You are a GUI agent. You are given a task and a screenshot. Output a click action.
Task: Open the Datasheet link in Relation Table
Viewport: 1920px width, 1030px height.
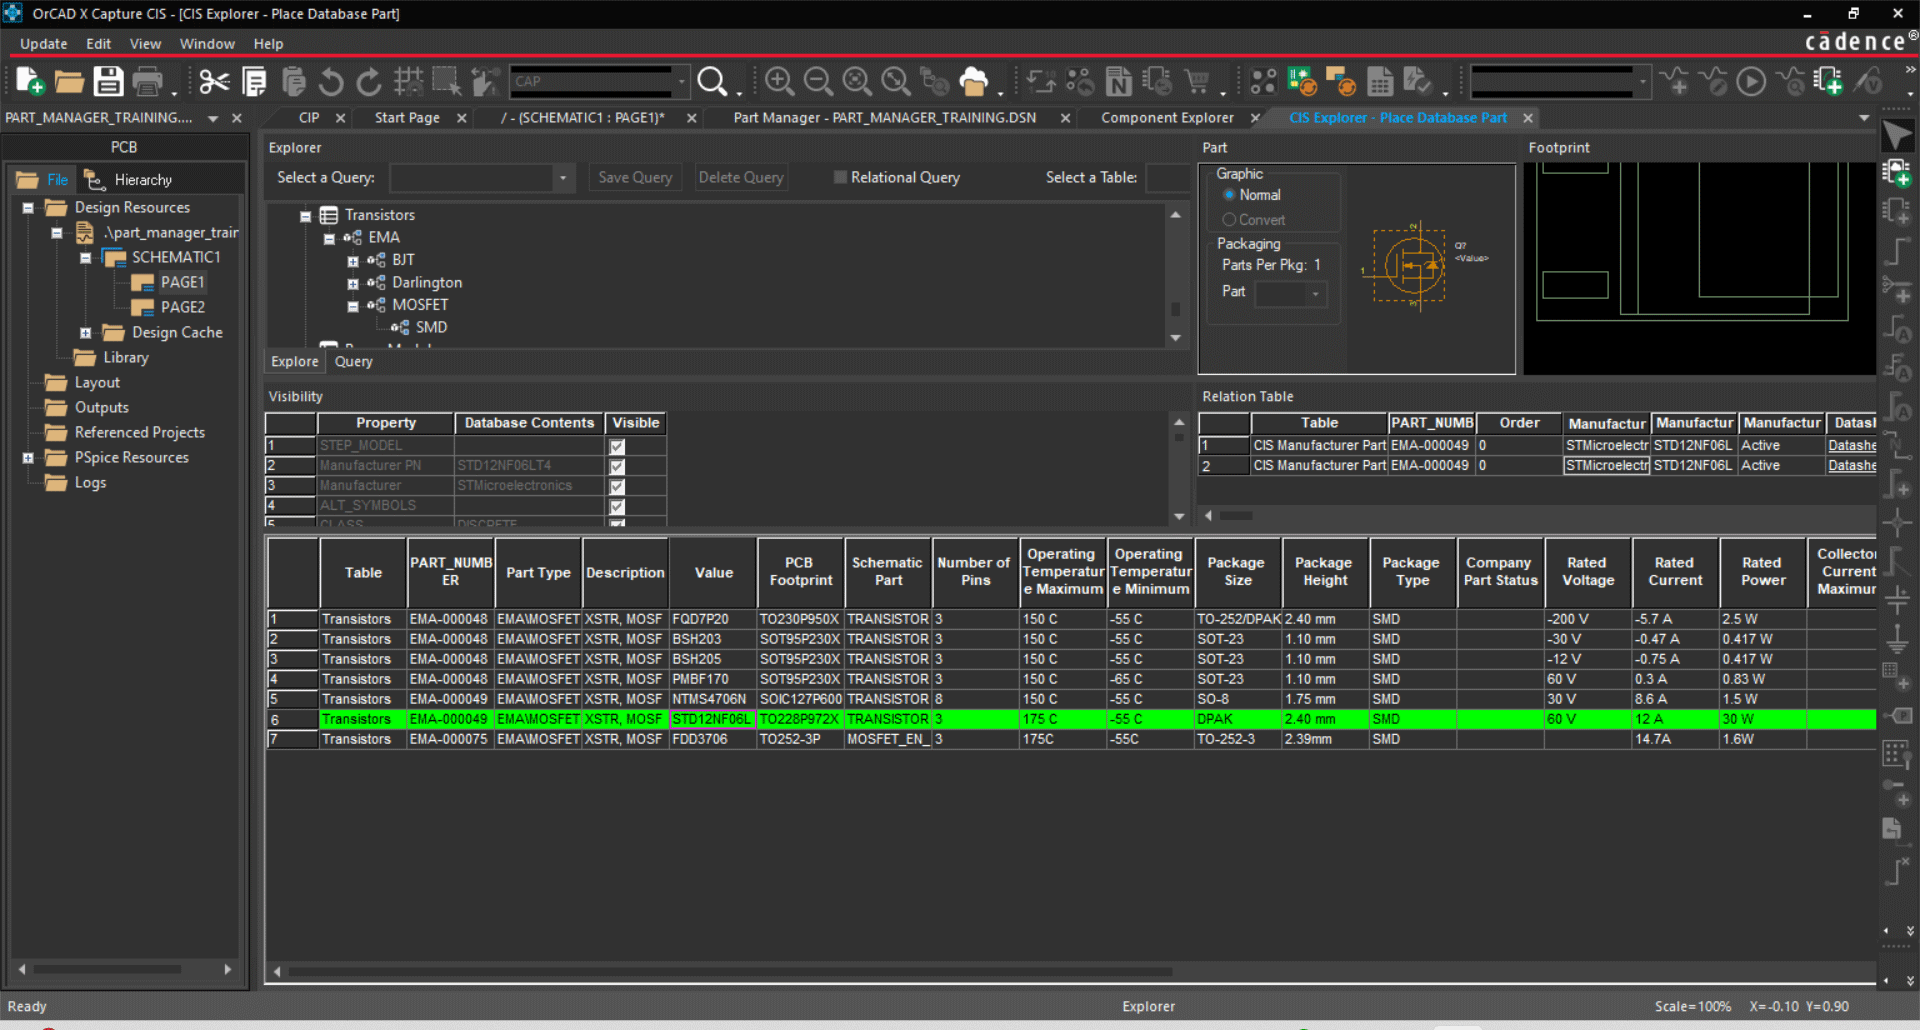1852,445
